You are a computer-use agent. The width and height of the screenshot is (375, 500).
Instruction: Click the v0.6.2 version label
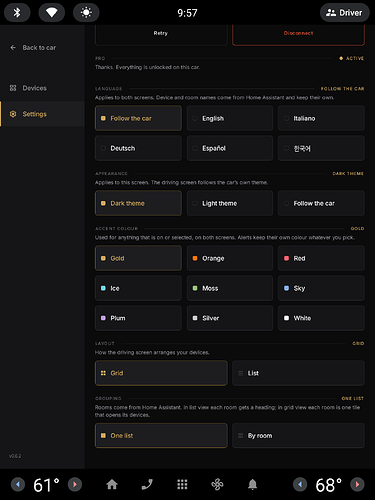(15, 456)
